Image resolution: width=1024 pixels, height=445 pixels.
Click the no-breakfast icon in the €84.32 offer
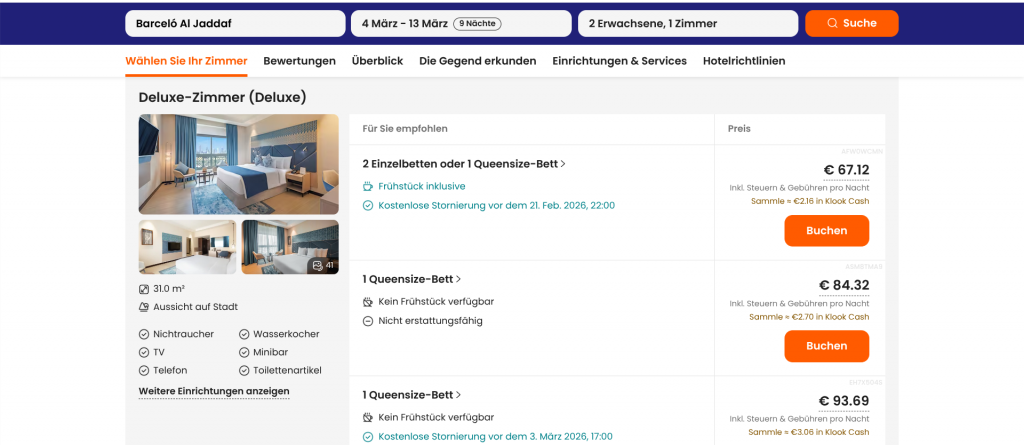pyautogui.click(x=368, y=302)
